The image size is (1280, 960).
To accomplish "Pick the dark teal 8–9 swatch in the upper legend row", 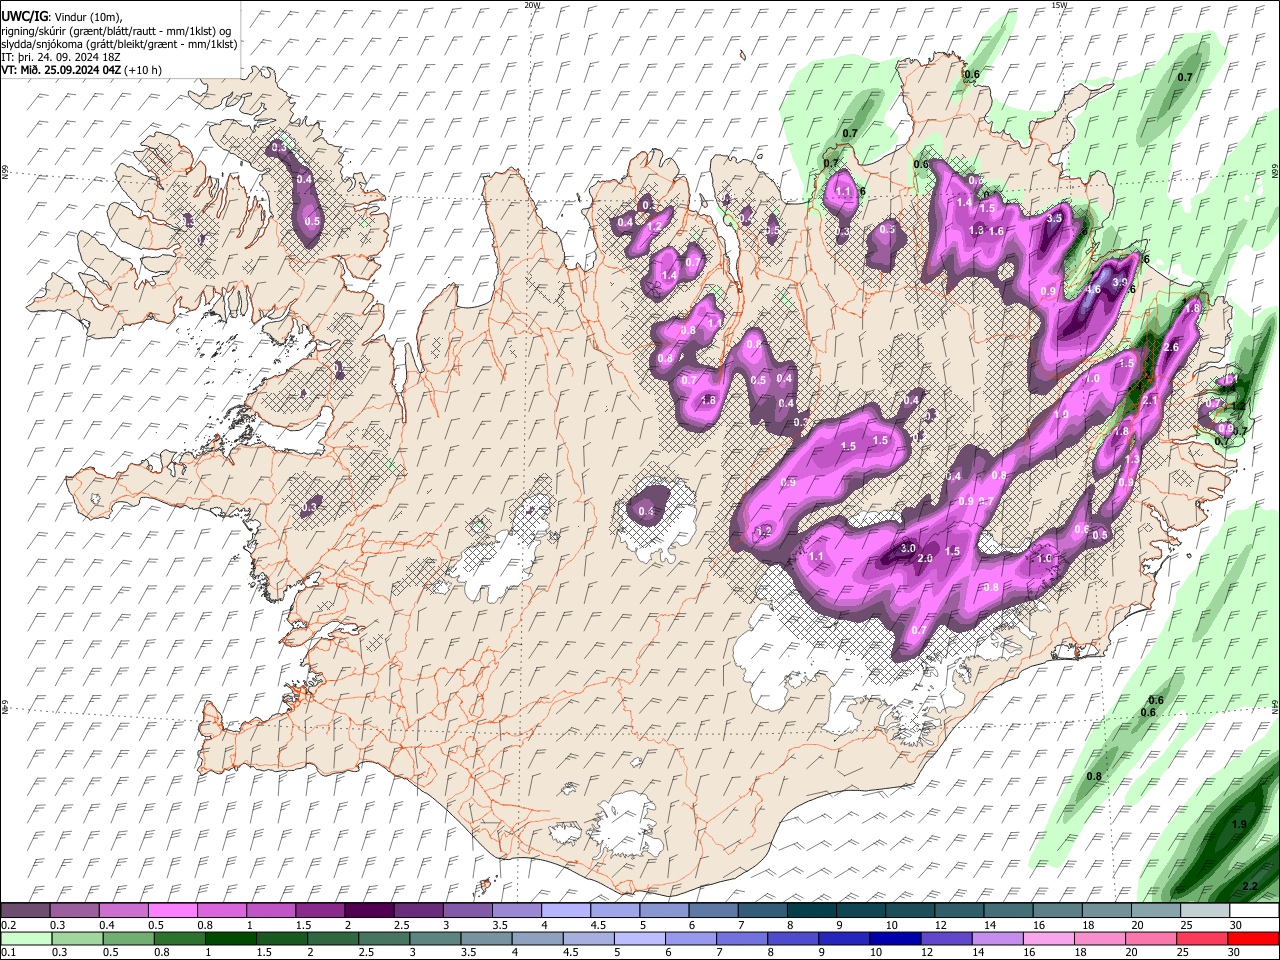I will pyautogui.click(x=811, y=911).
